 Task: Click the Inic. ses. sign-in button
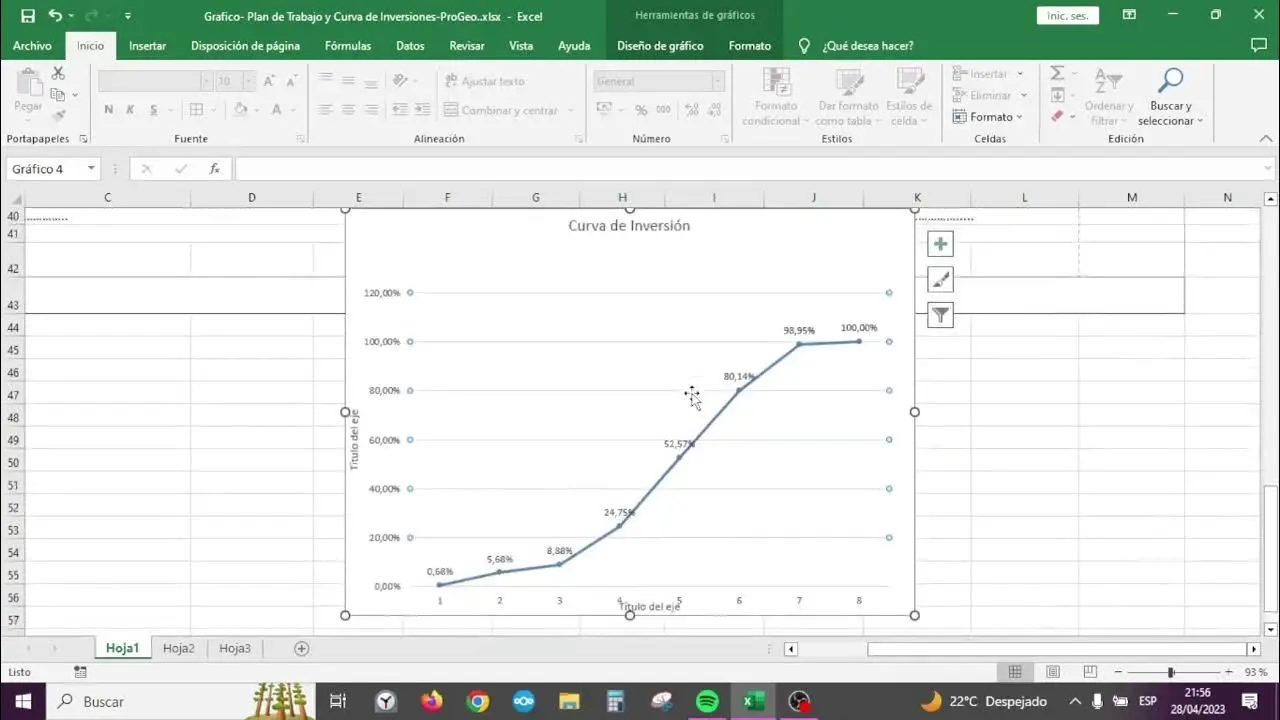pos(1067,15)
